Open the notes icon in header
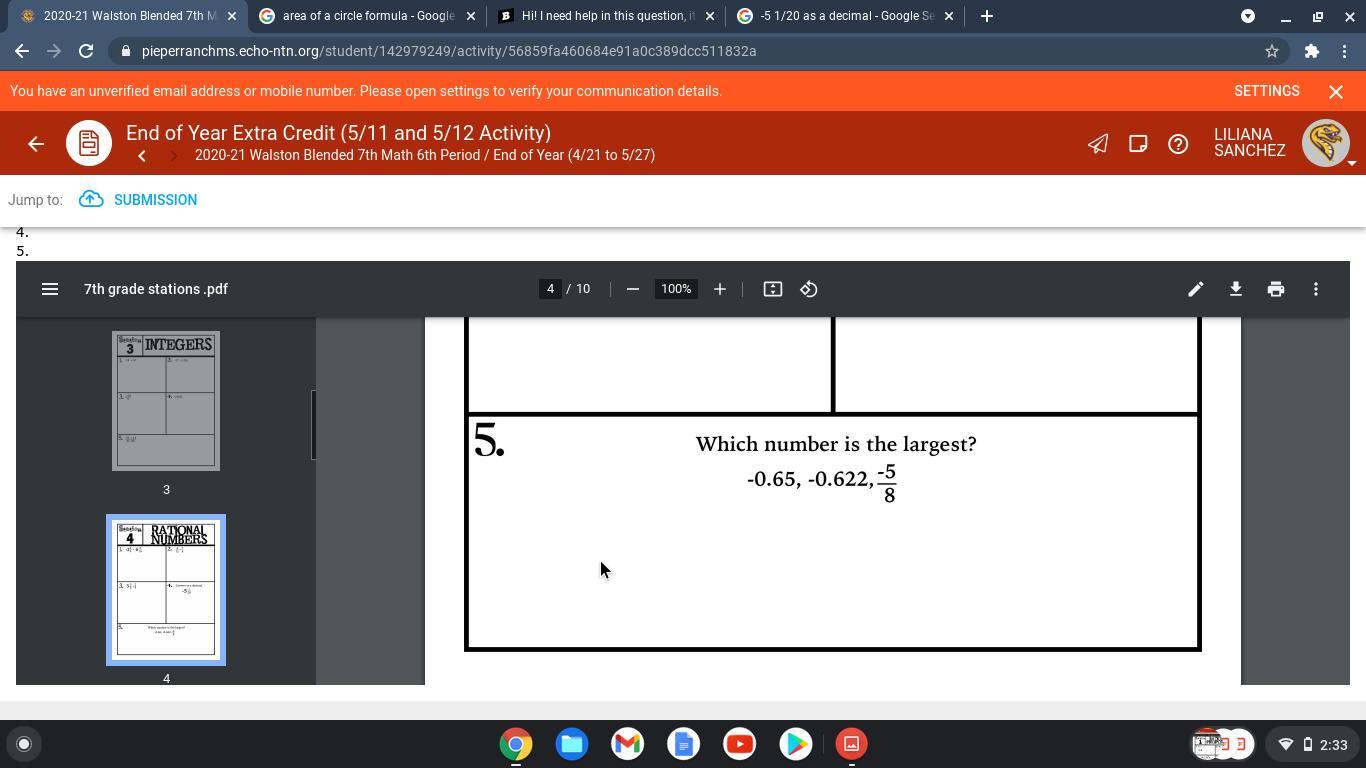This screenshot has width=1366, height=768. [x=1138, y=143]
